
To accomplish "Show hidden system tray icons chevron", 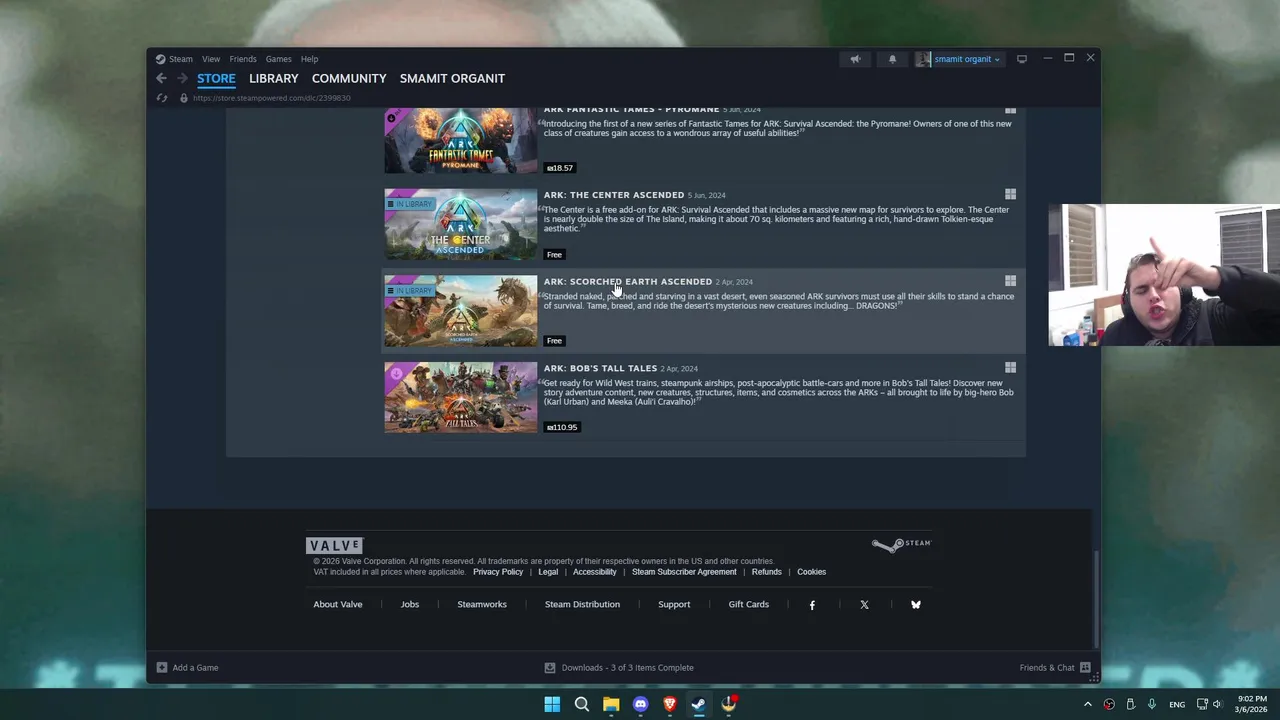I will [x=1088, y=704].
